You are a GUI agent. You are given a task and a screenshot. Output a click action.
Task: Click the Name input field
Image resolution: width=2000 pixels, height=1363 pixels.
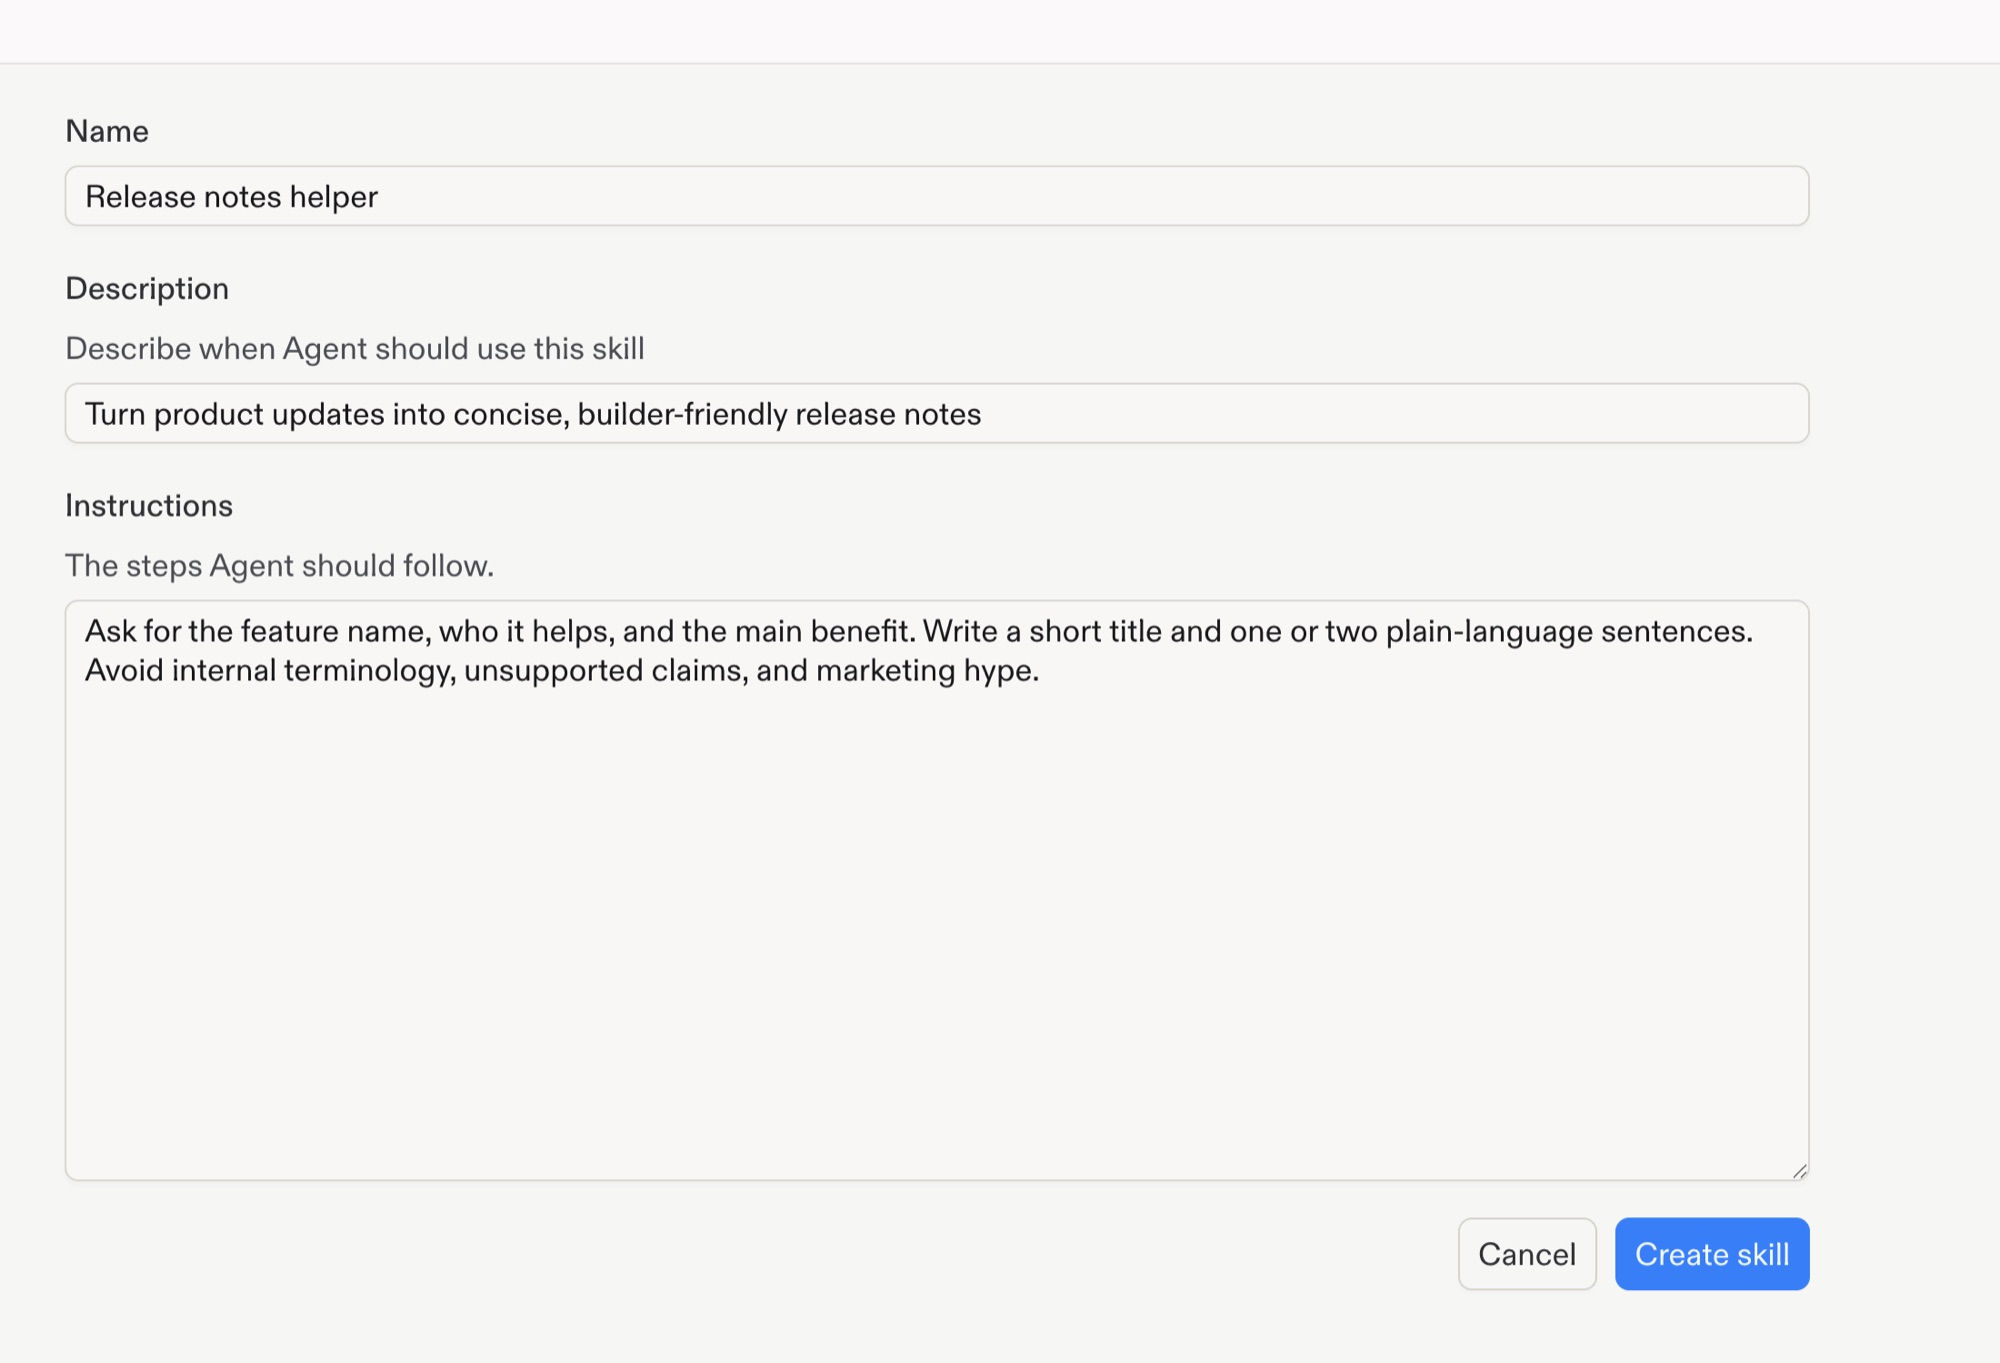tap(937, 196)
